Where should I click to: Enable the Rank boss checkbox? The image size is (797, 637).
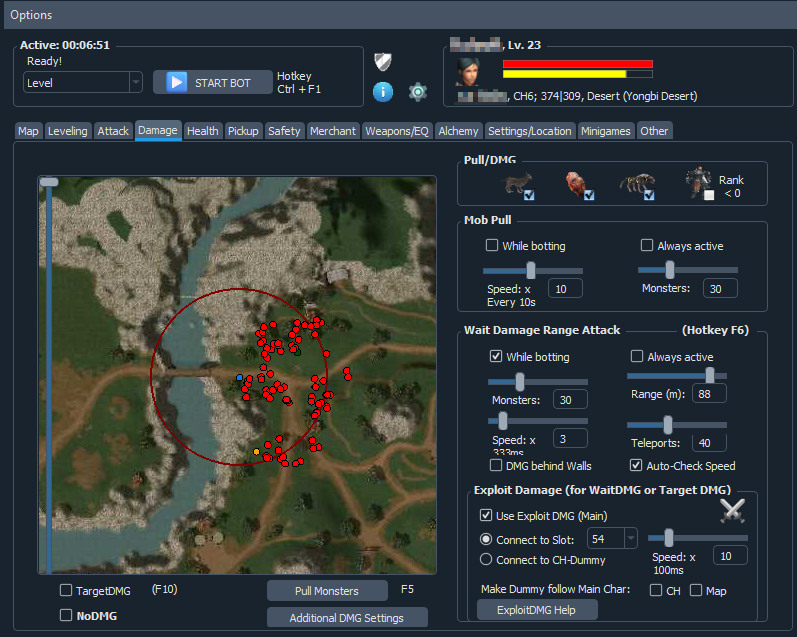point(709,195)
